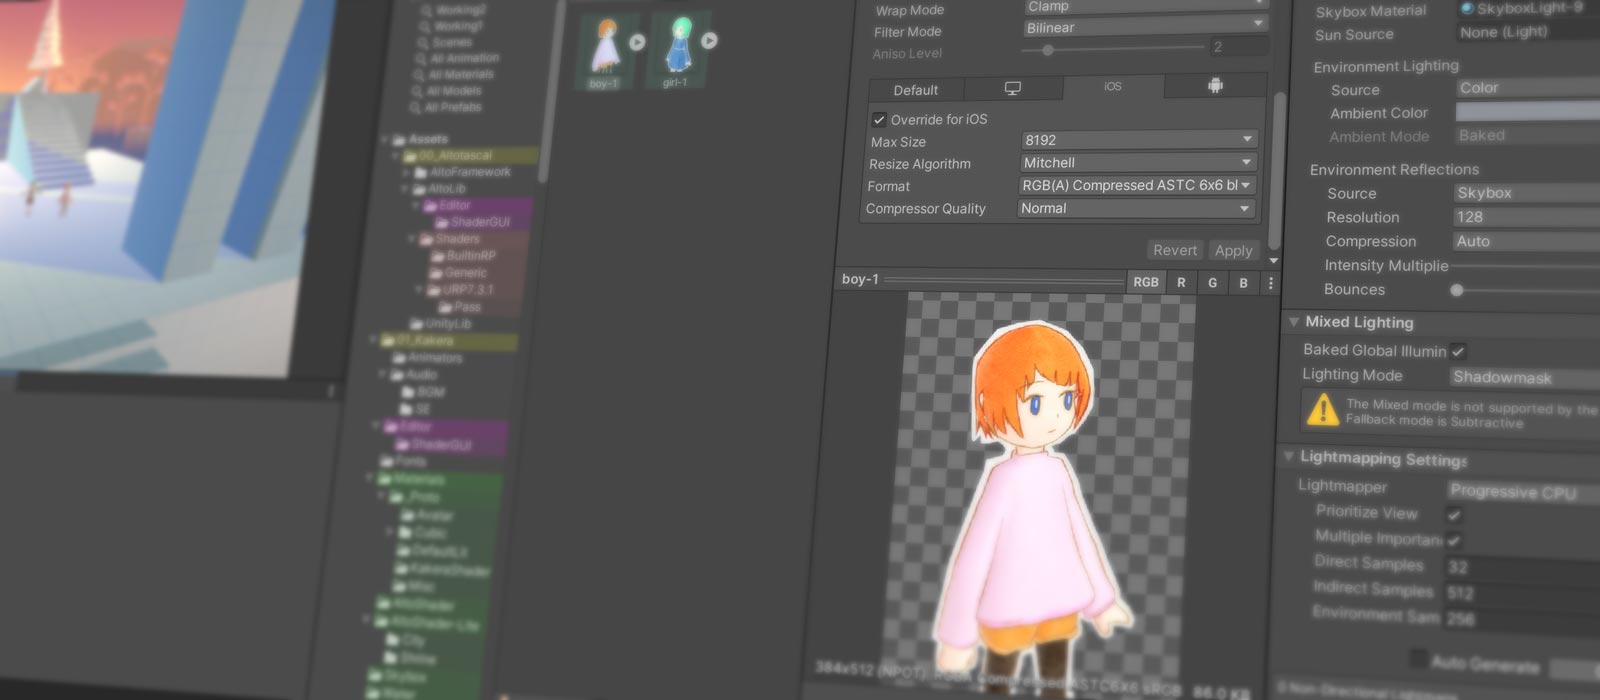The image size is (1600, 700).
Task: Switch to the Android platform tab
Action: click(x=1215, y=86)
